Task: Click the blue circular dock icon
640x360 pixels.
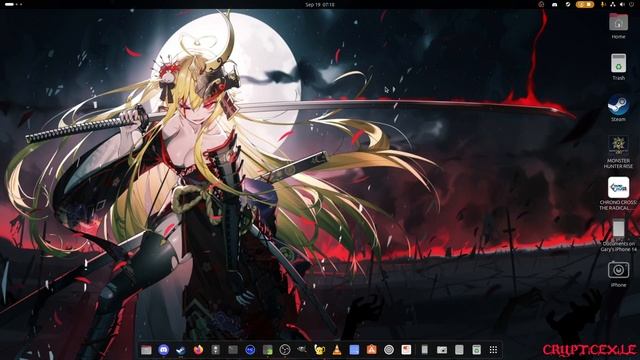Action: (250, 350)
